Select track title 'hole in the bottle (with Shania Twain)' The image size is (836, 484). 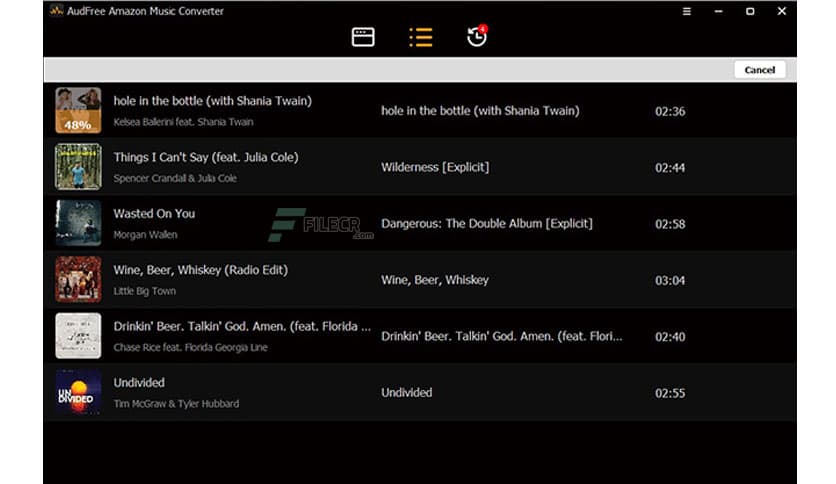212,101
